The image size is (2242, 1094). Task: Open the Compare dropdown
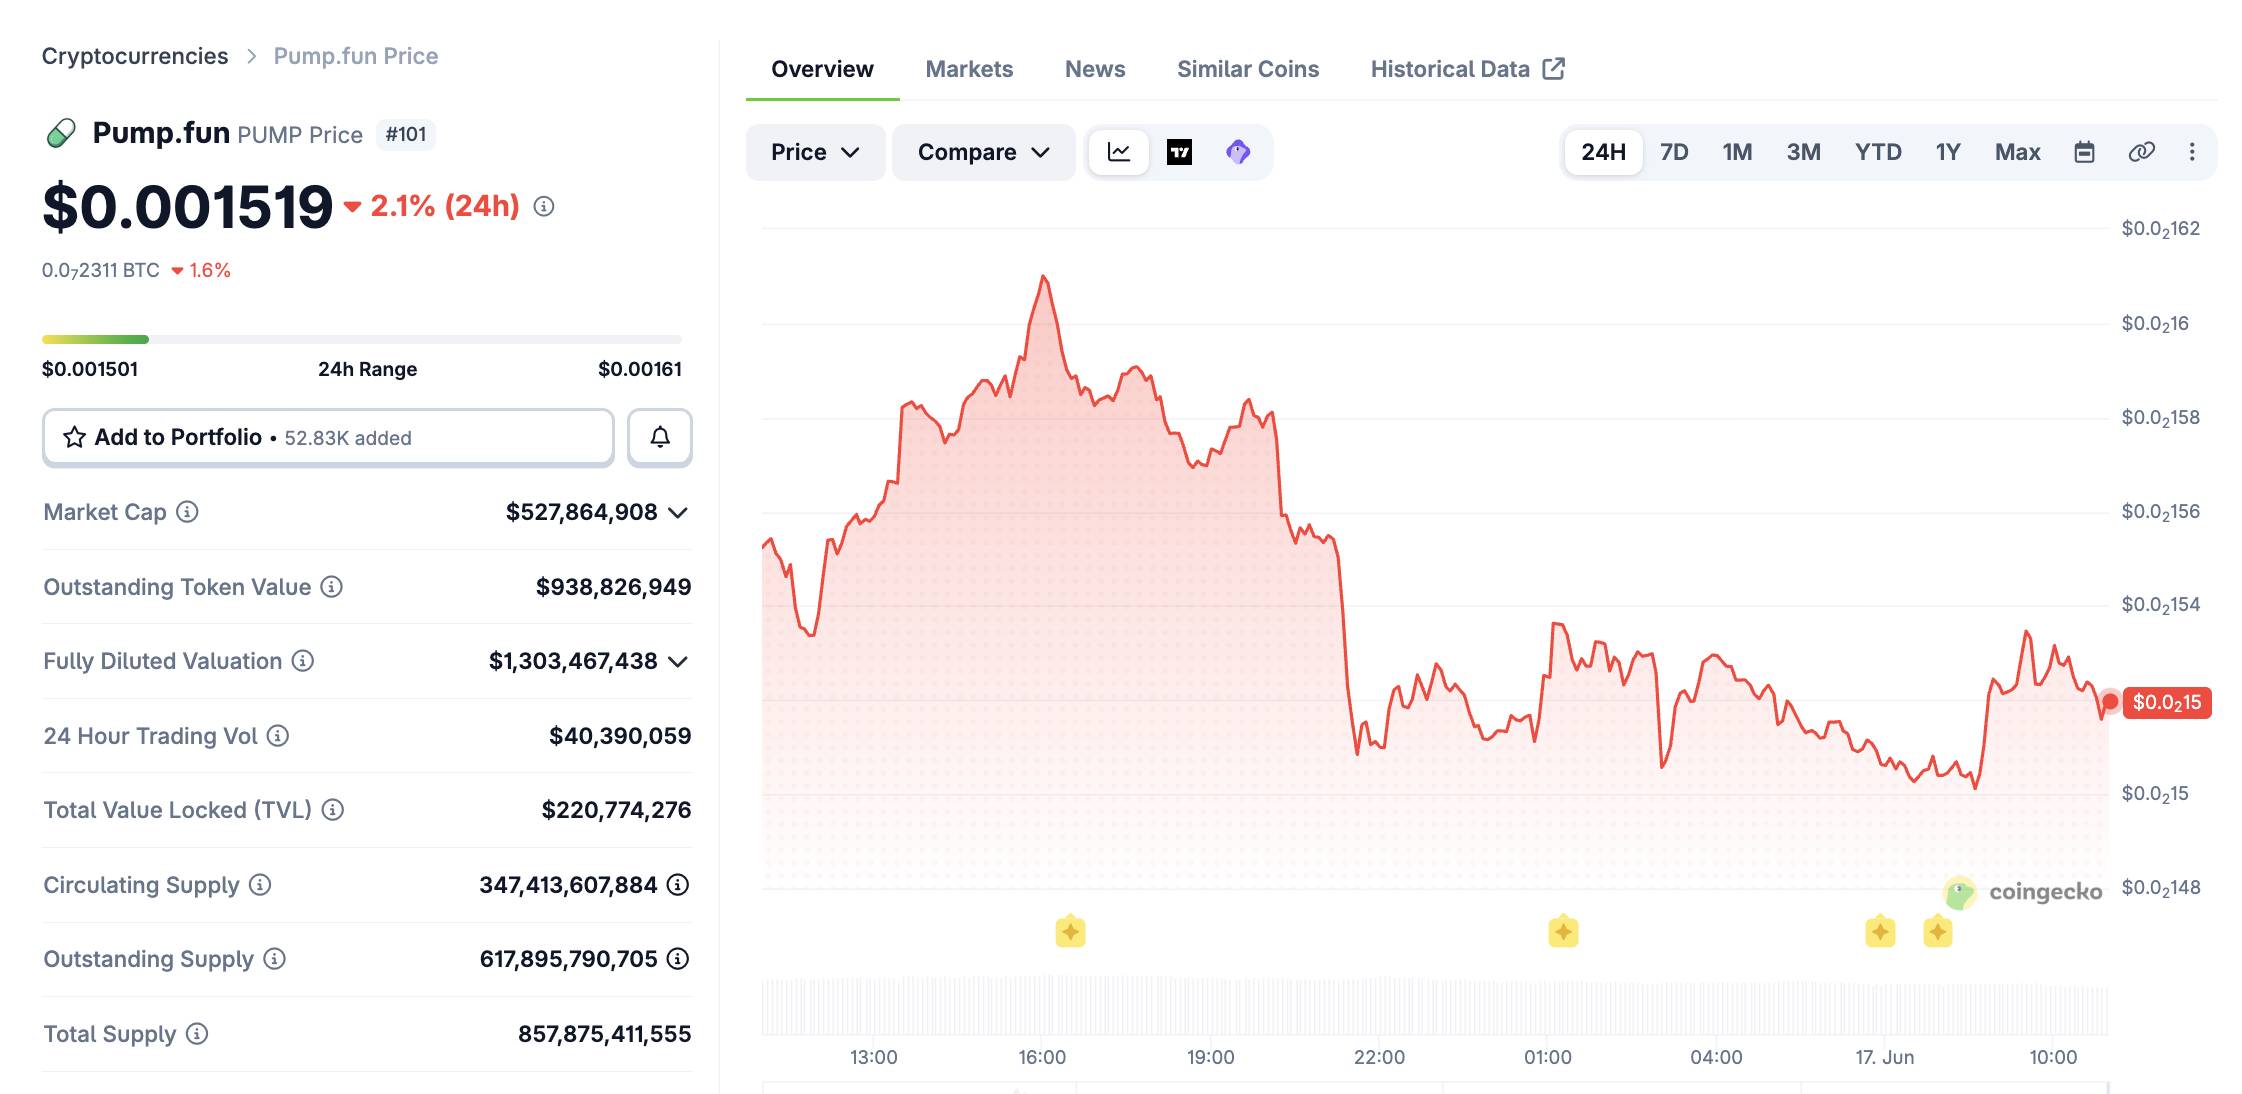pos(984,152)
